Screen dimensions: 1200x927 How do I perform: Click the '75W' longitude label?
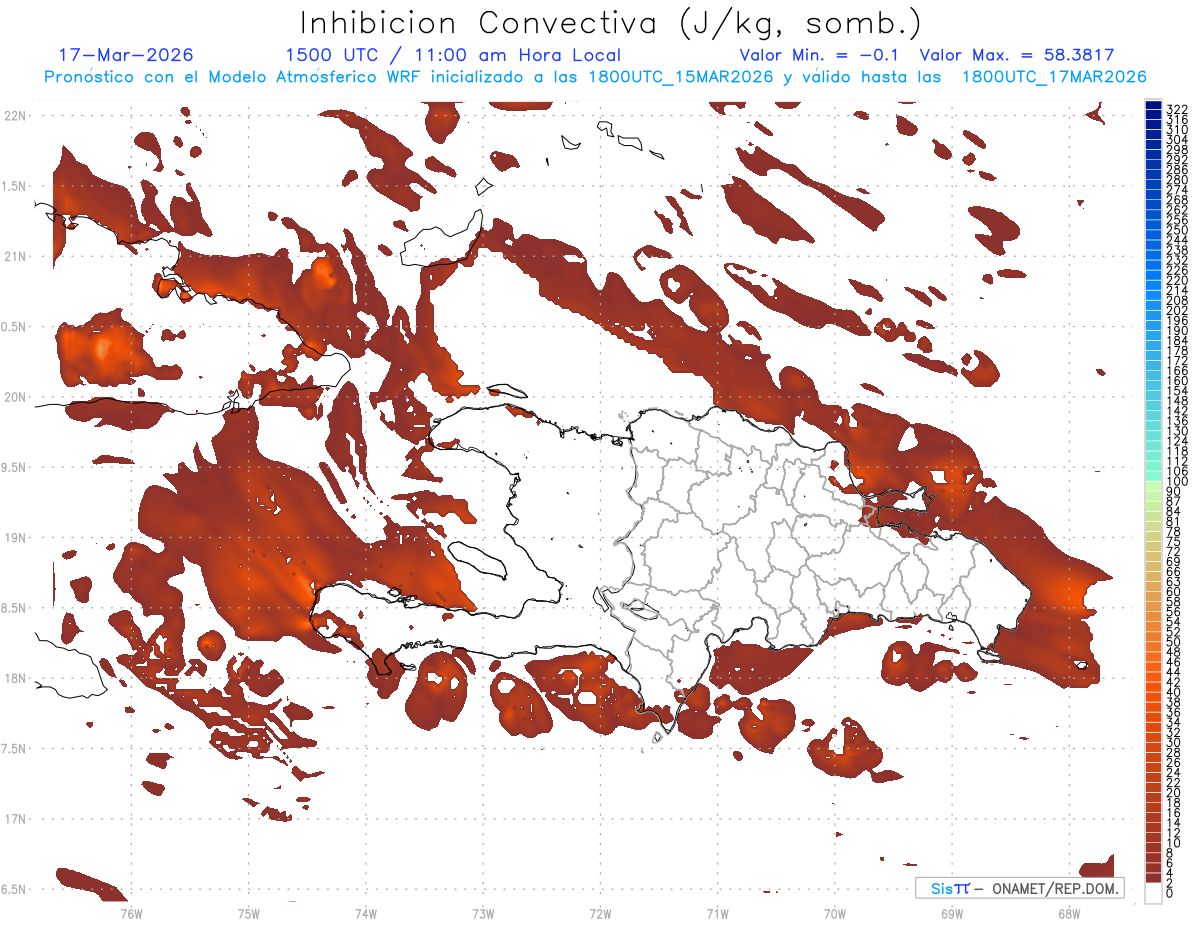249,914
